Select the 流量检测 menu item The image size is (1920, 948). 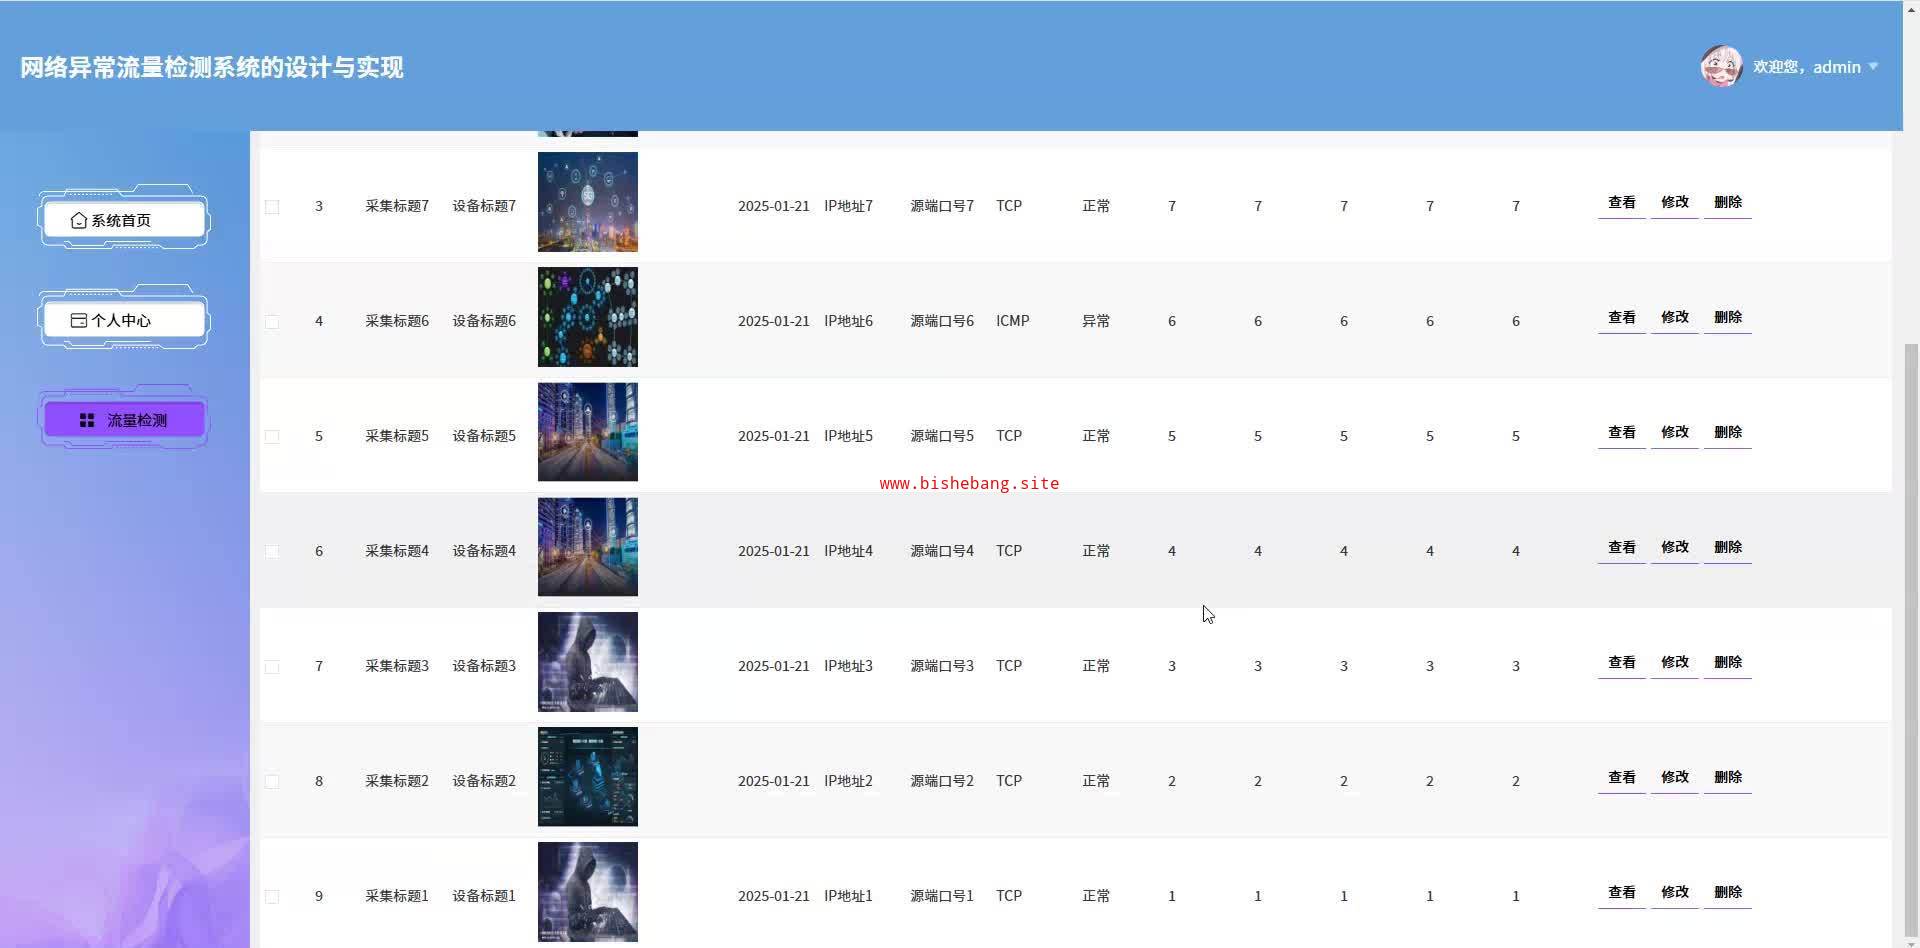click(x=125, y=420)
